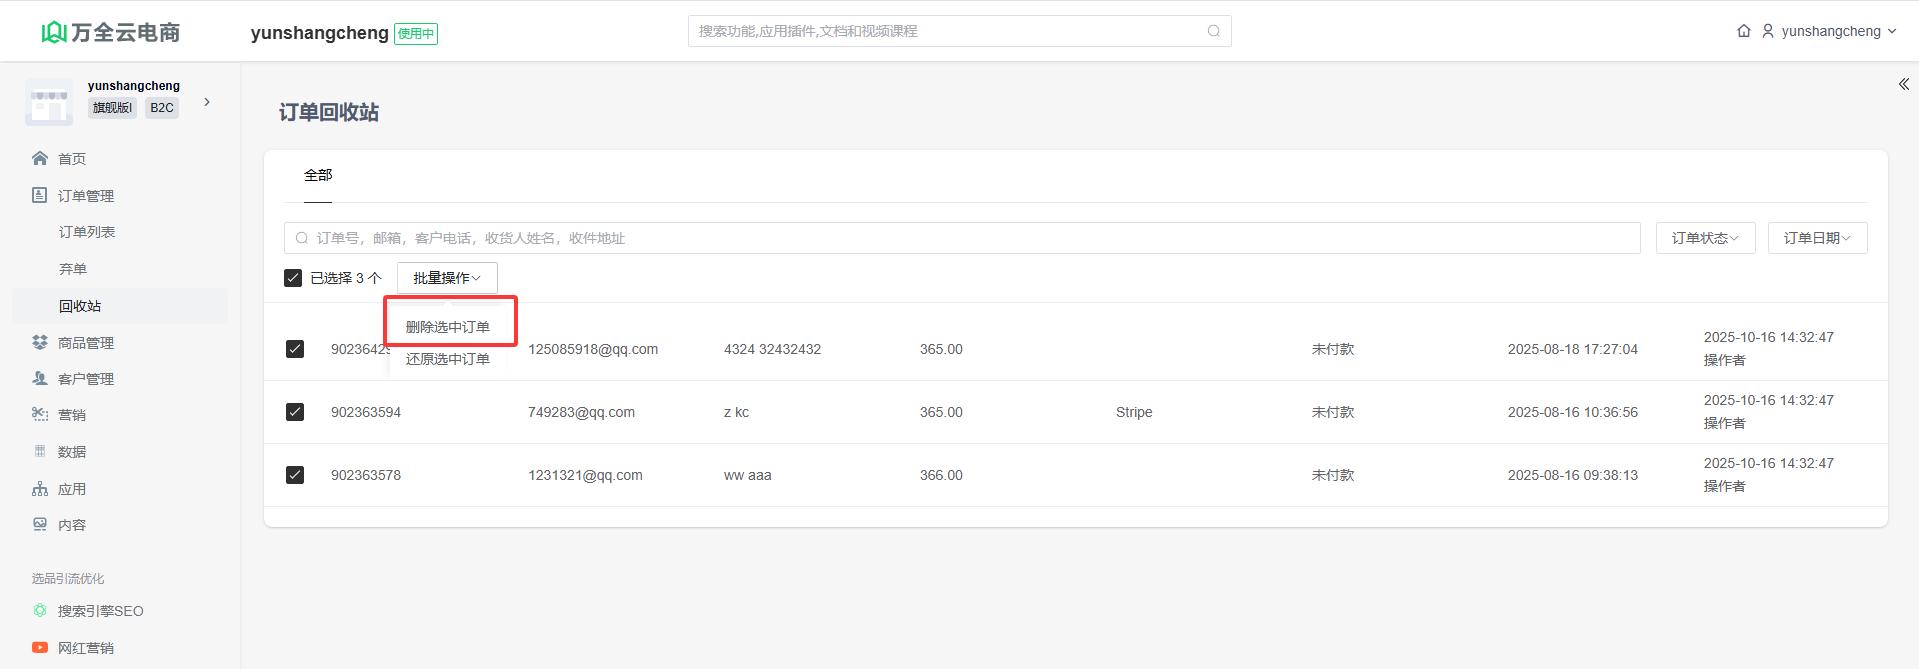Image resolution: width=1919 pixels, height=669 pixels.
Task: Uncheck order 902363578 checkbox
Action: pos(295,475)
